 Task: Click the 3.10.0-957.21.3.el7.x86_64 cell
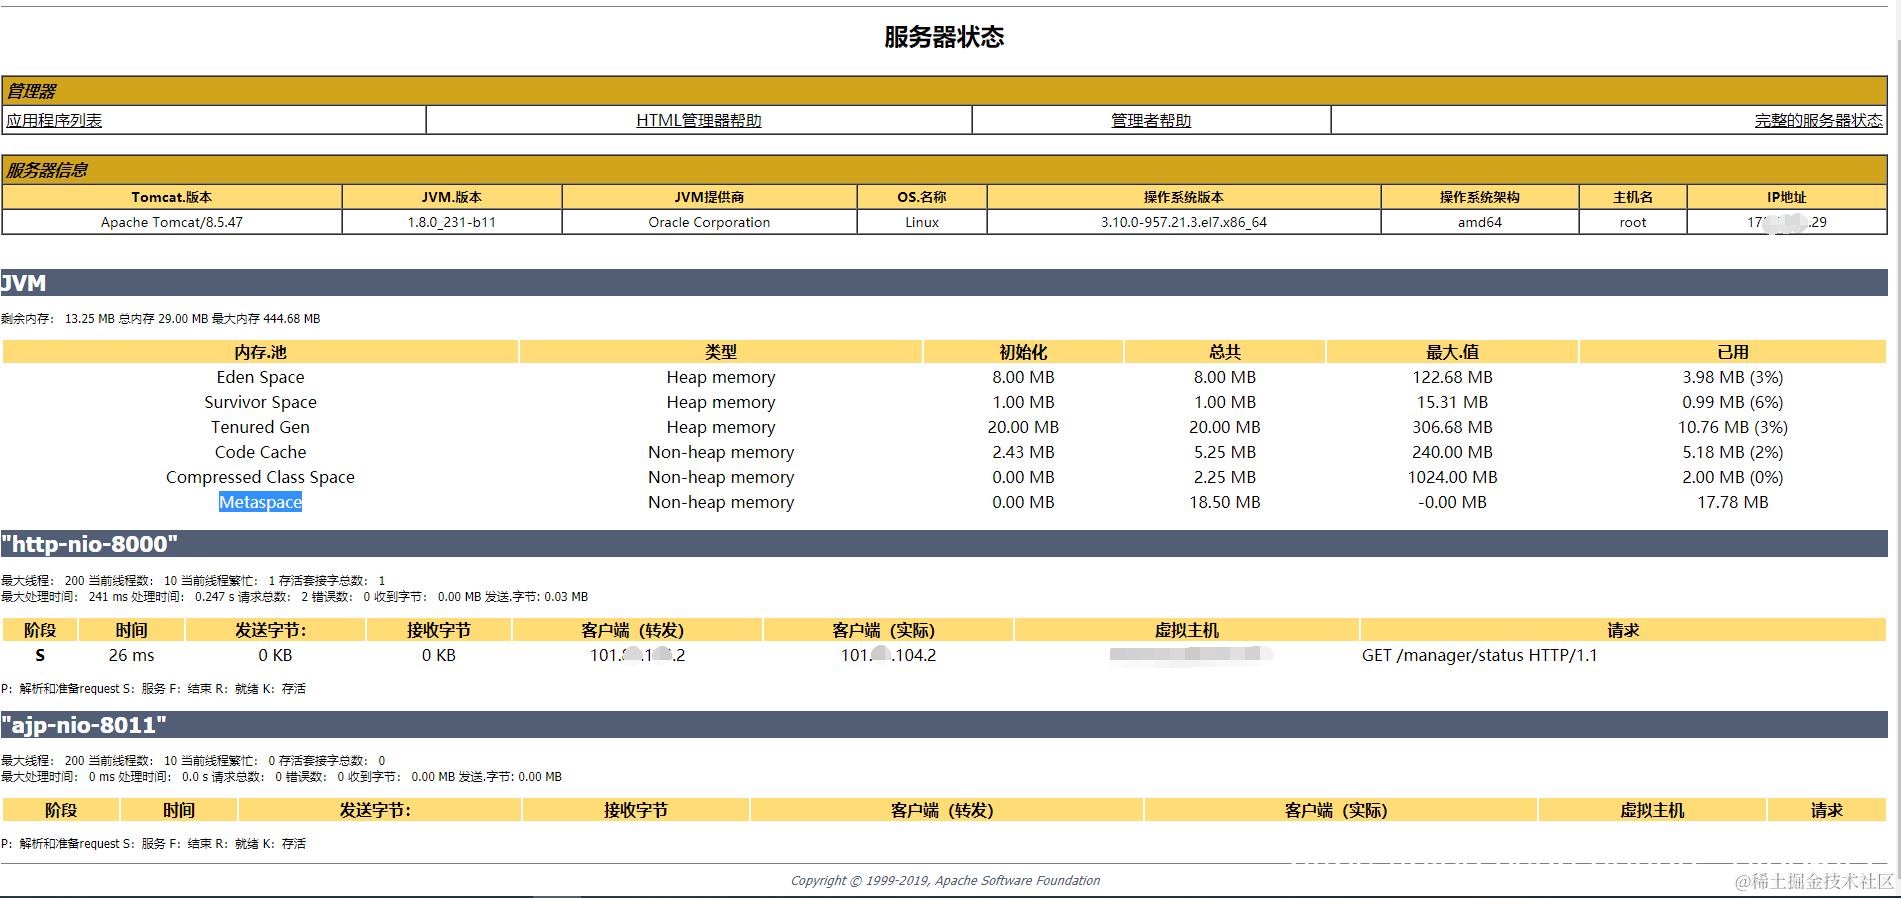(1184, 222)
